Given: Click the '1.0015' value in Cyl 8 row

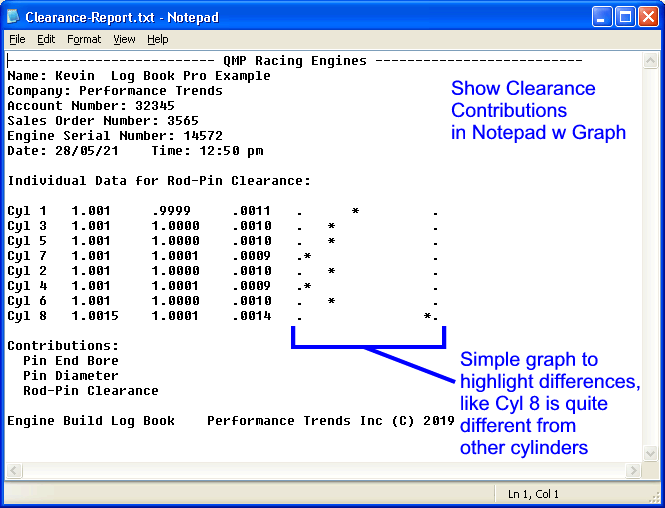Looking at the screenshot, I should tap(95, 316).
